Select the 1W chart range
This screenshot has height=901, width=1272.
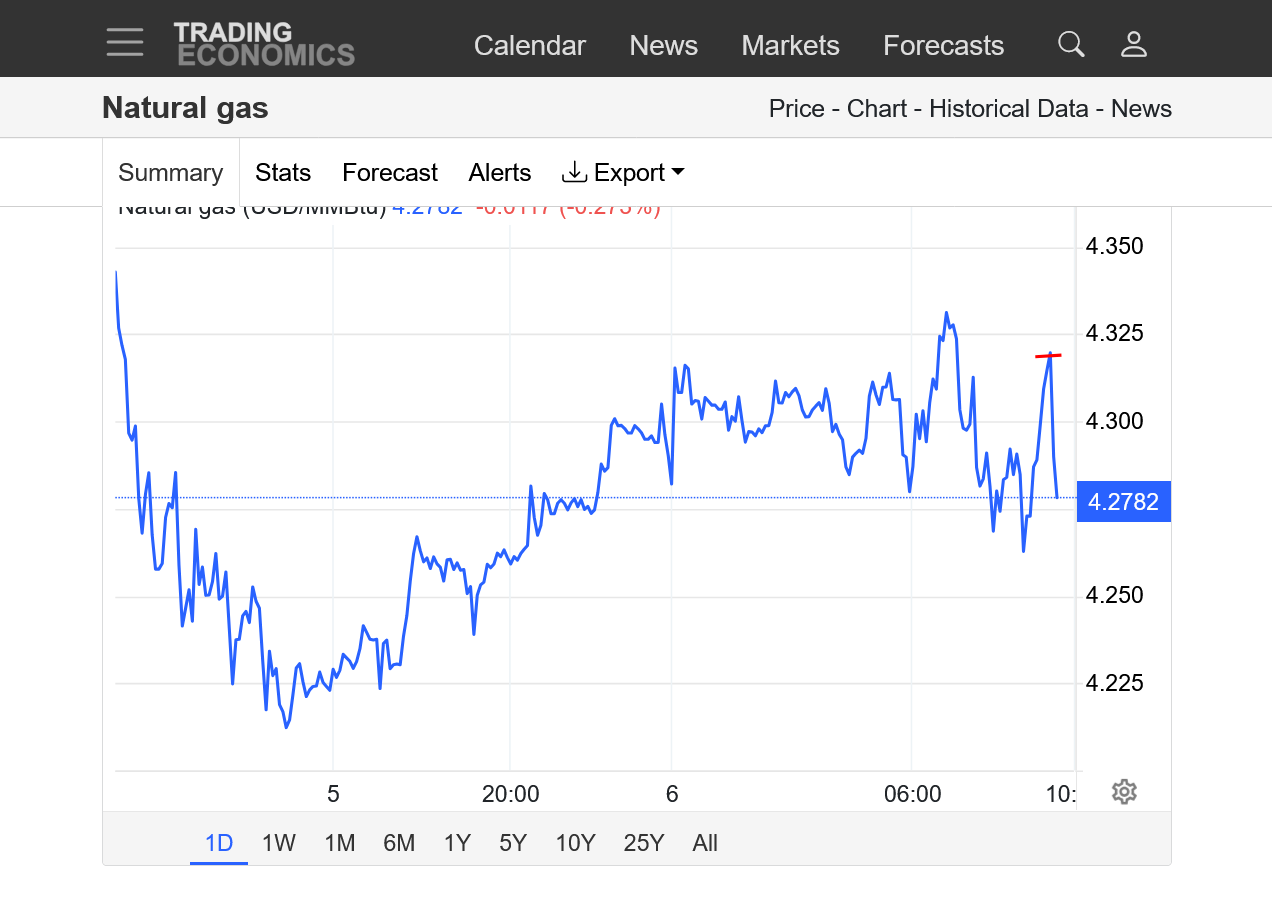click(x=279, y=843)
